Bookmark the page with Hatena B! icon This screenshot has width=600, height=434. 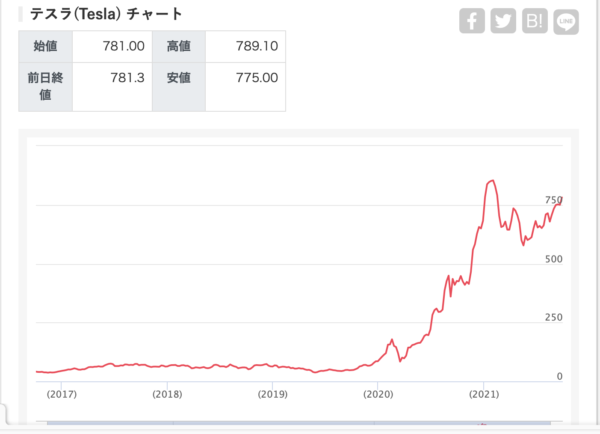tap(535, 21)
